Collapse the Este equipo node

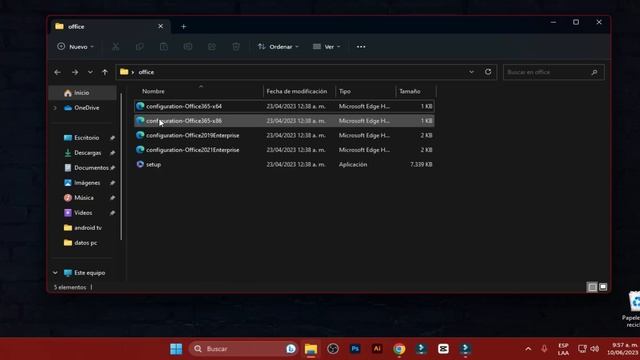point(55,273)
